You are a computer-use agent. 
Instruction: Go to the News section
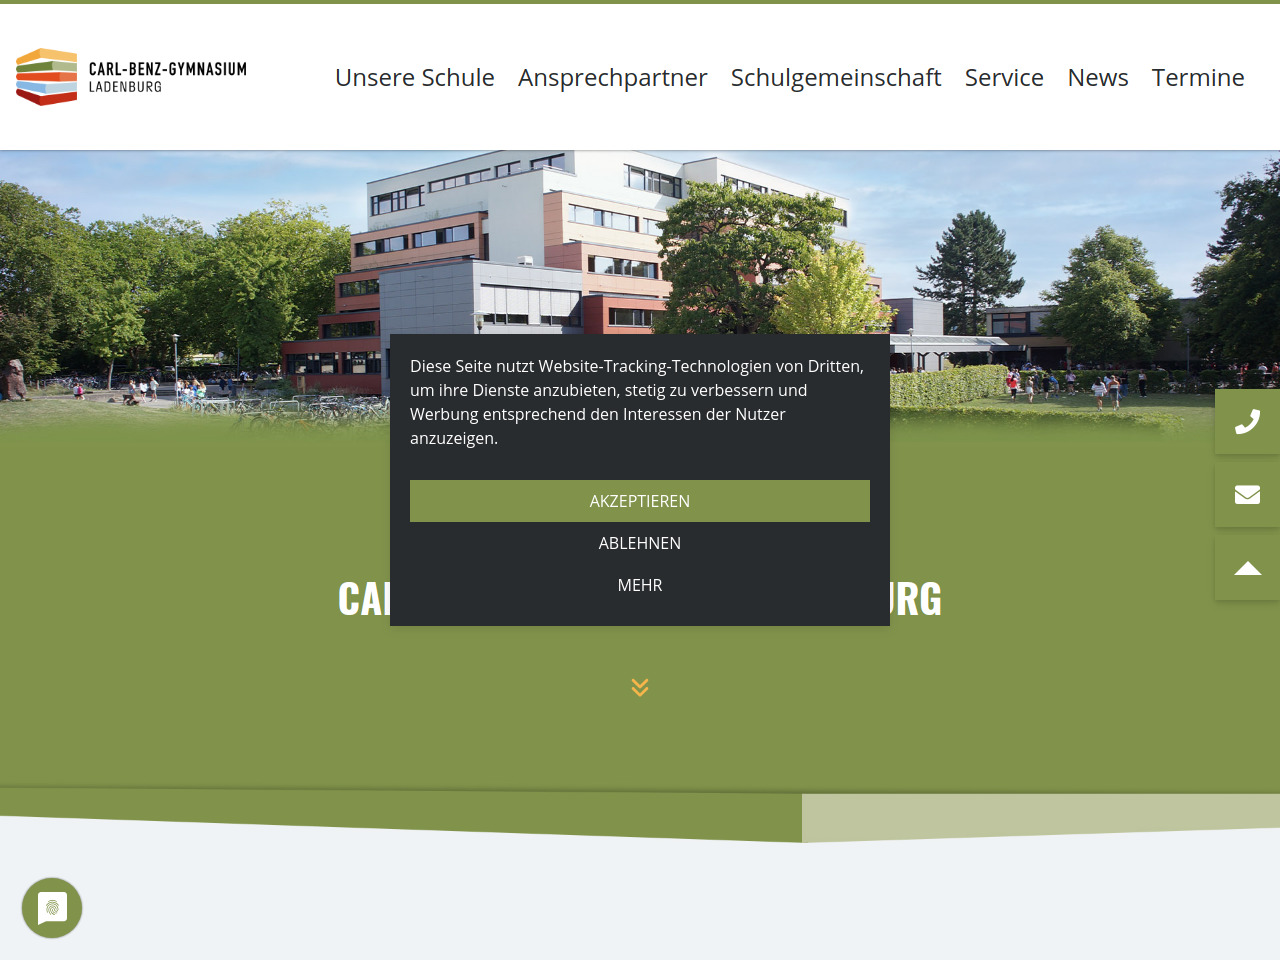pyautogui.click(x=1097, y=78)
